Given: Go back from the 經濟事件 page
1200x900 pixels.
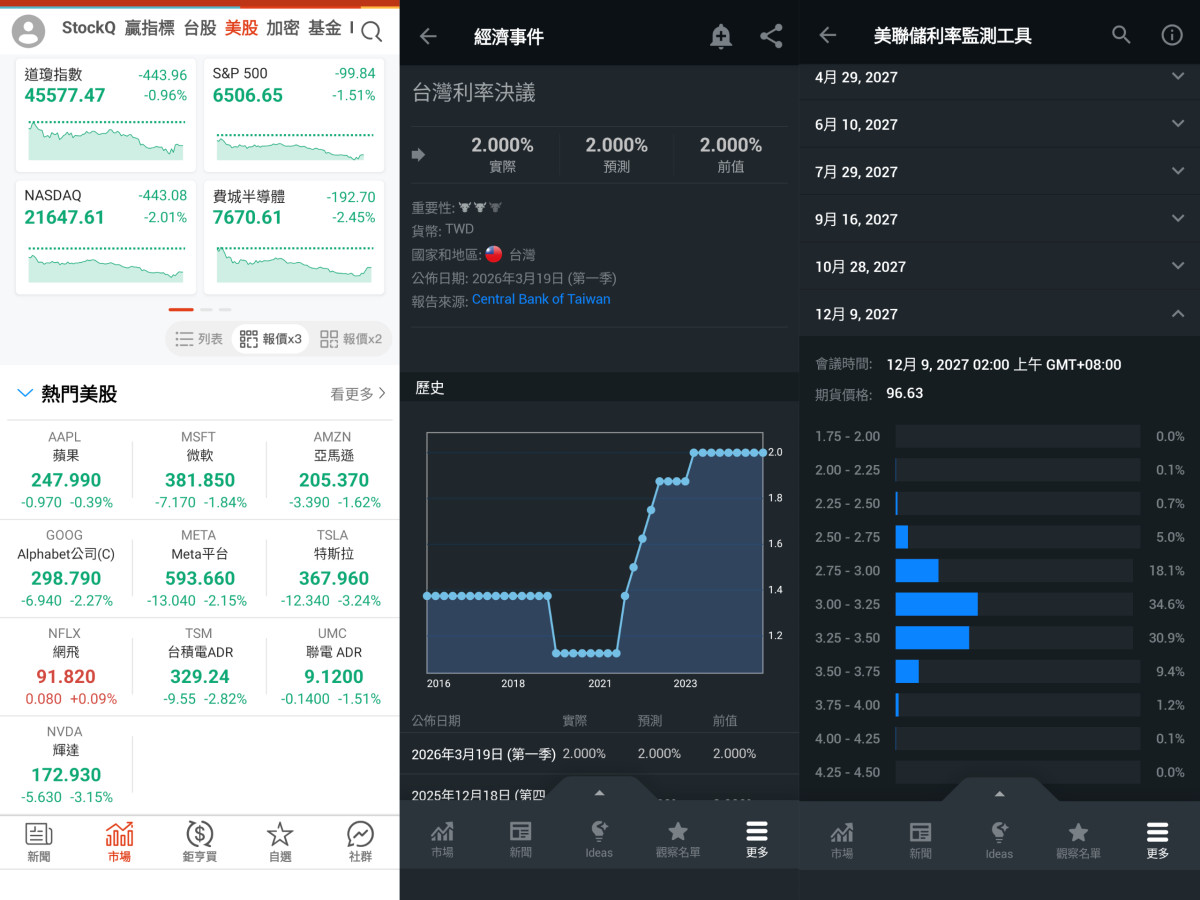Looking at the screenshot, I should [428, 37].
